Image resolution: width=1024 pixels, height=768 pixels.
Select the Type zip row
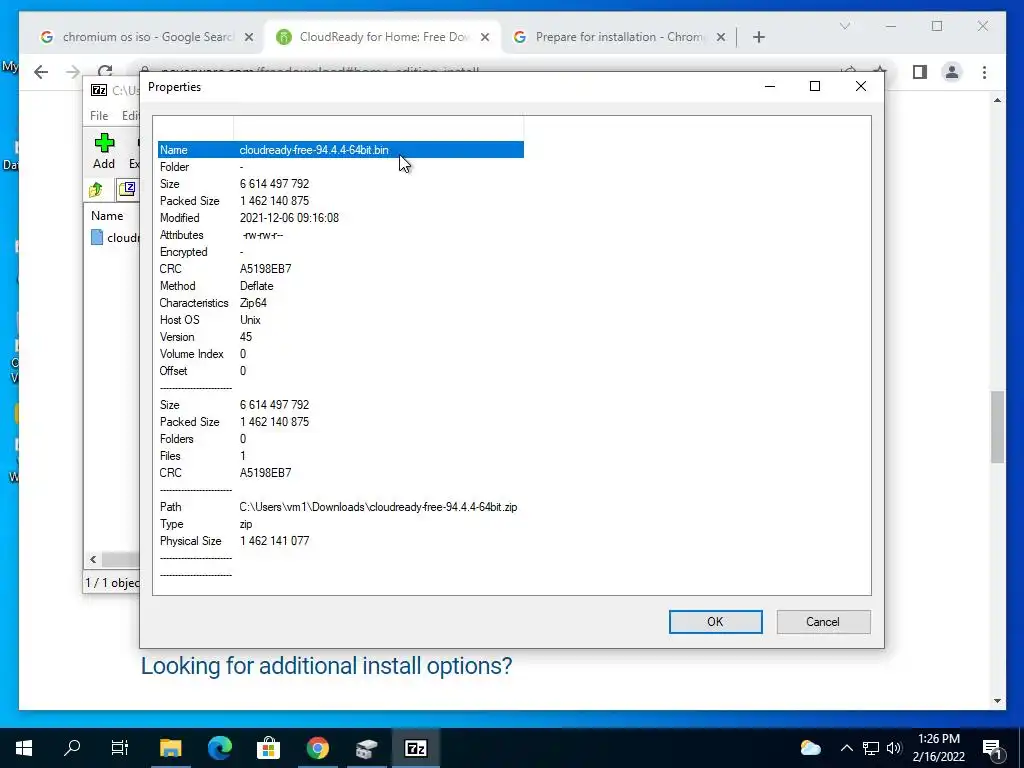tap(340, 523)
